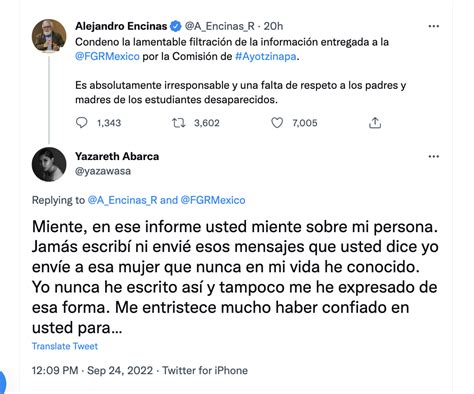Click the Twitter for iPhone source label
This screenshot has height=394, width=474.
pyautogui.click(x=205, y=370)
